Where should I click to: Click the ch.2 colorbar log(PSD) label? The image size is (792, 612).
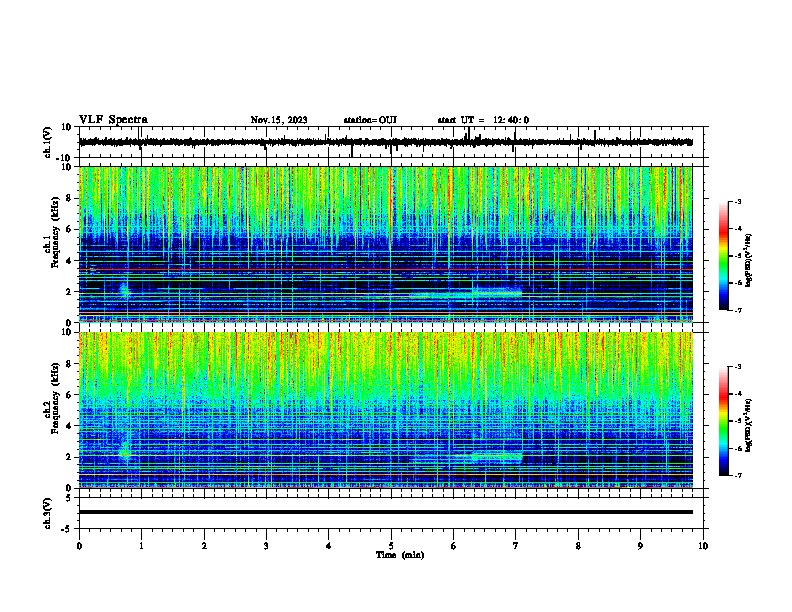748,425
